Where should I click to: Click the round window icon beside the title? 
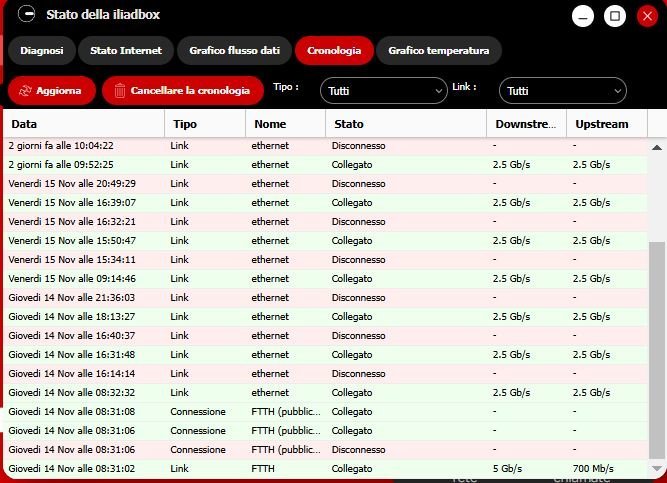[26, 14]
